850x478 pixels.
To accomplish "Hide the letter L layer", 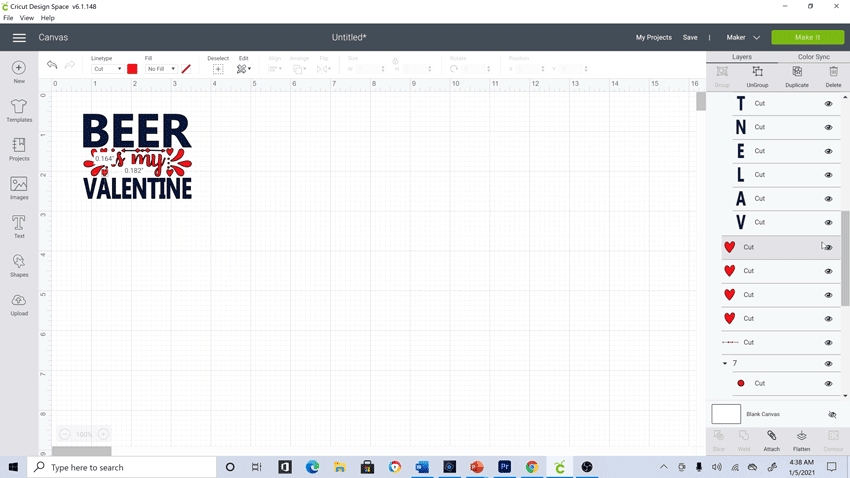I will (x=828, y=175).
